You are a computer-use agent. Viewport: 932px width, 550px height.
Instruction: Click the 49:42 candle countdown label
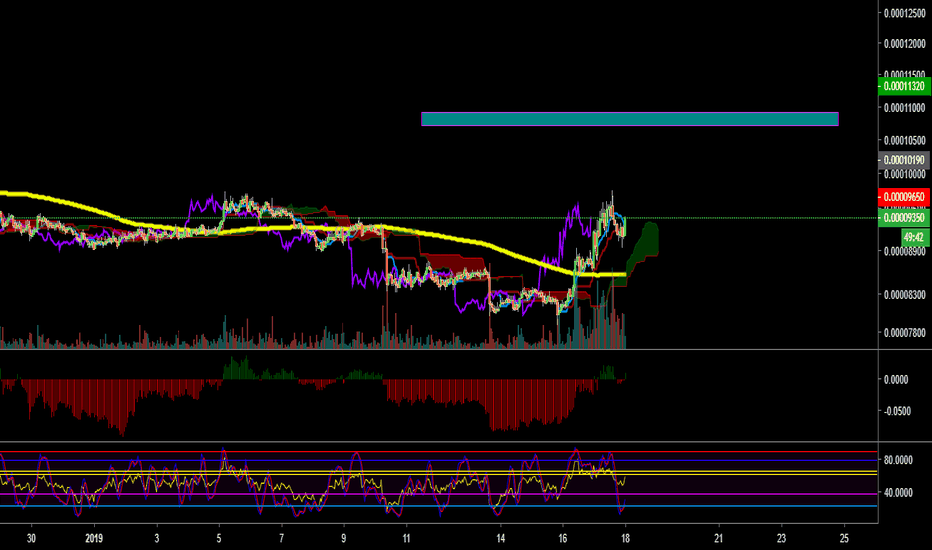point(914,237)
